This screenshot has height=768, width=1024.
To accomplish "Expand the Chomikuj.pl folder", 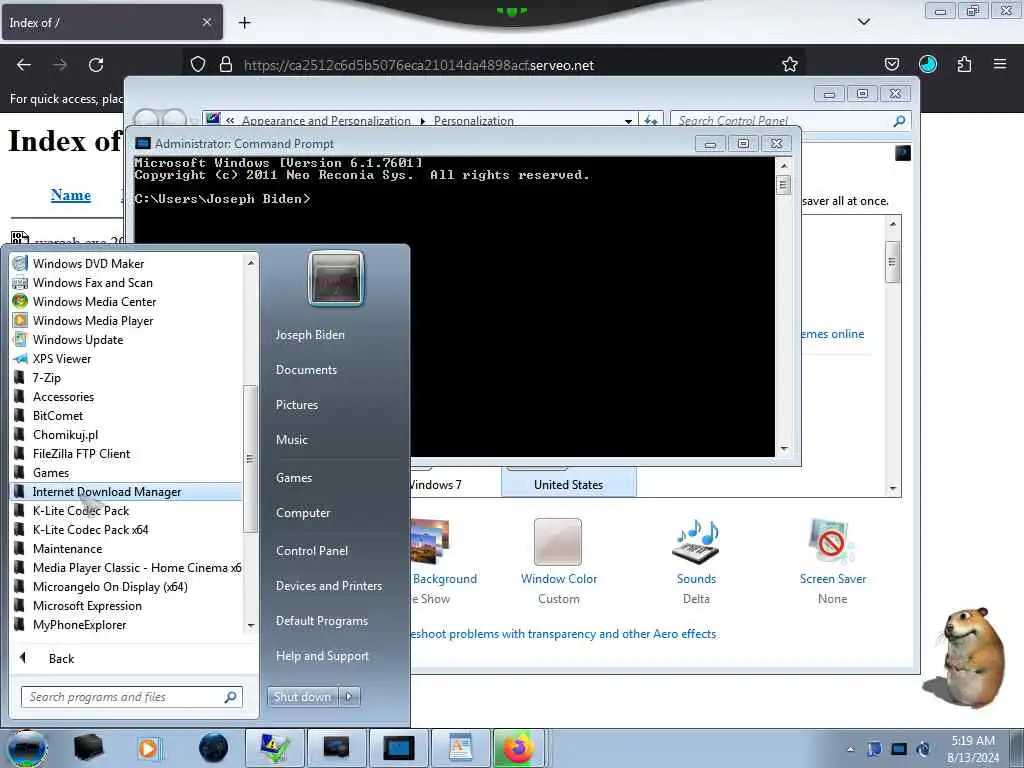I will coord(65,434).
